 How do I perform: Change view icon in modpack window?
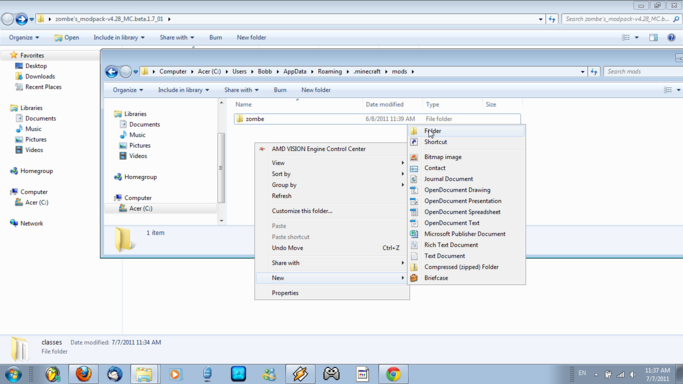[x=626, y=37]
